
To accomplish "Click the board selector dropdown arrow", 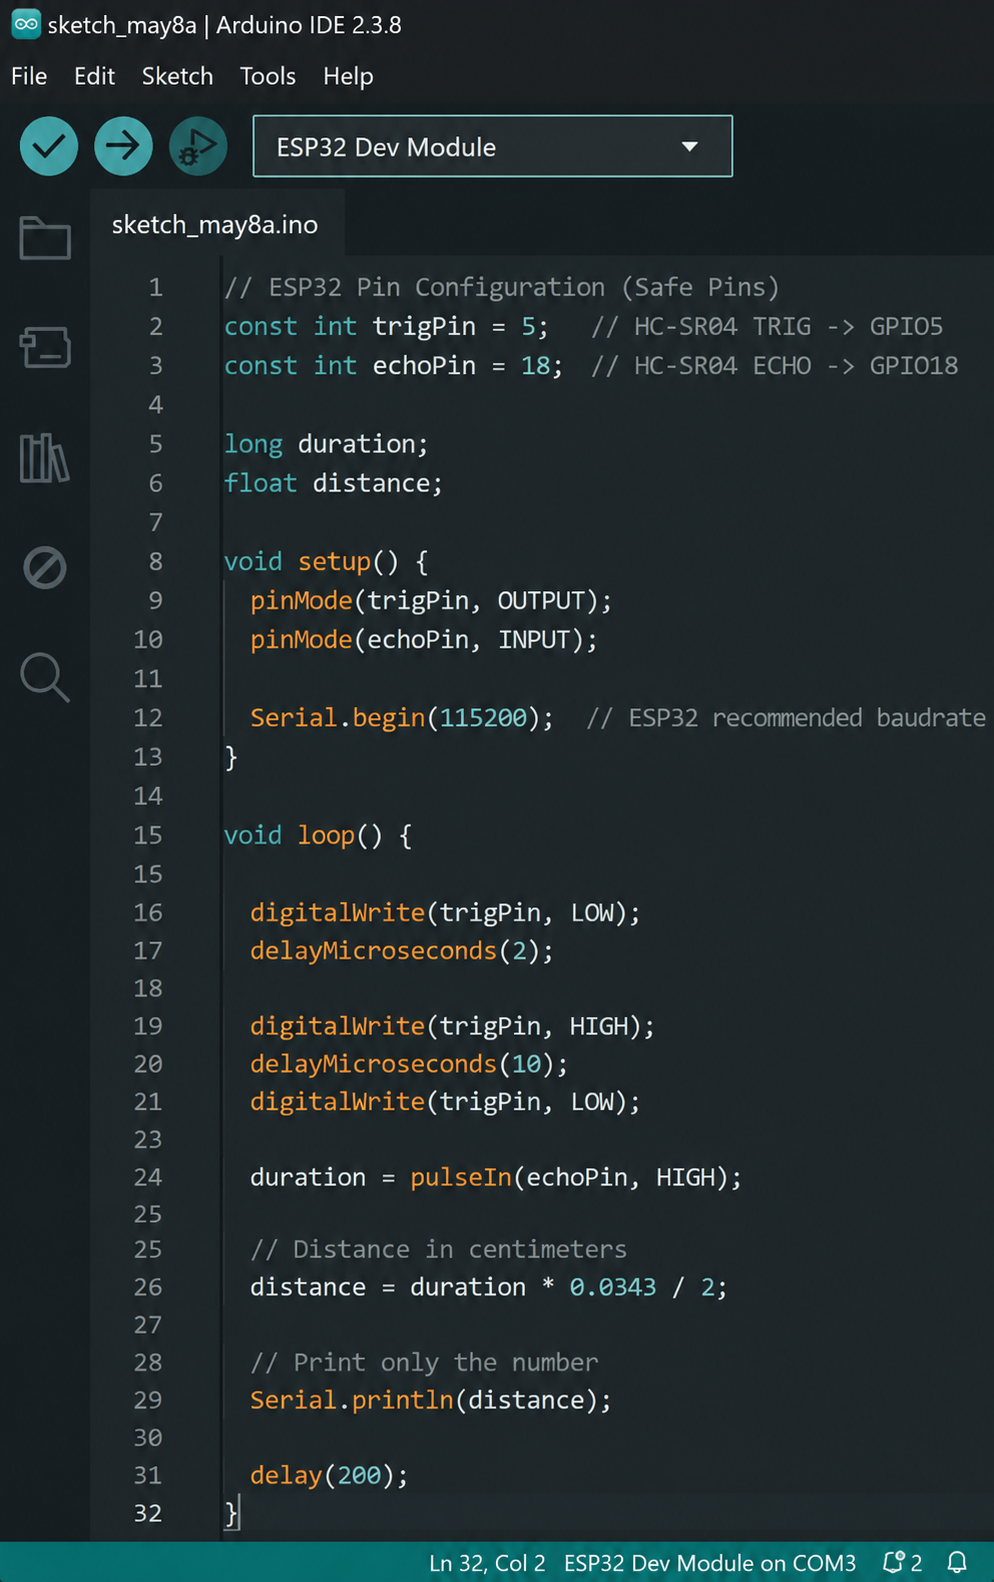I will (690, 146).
